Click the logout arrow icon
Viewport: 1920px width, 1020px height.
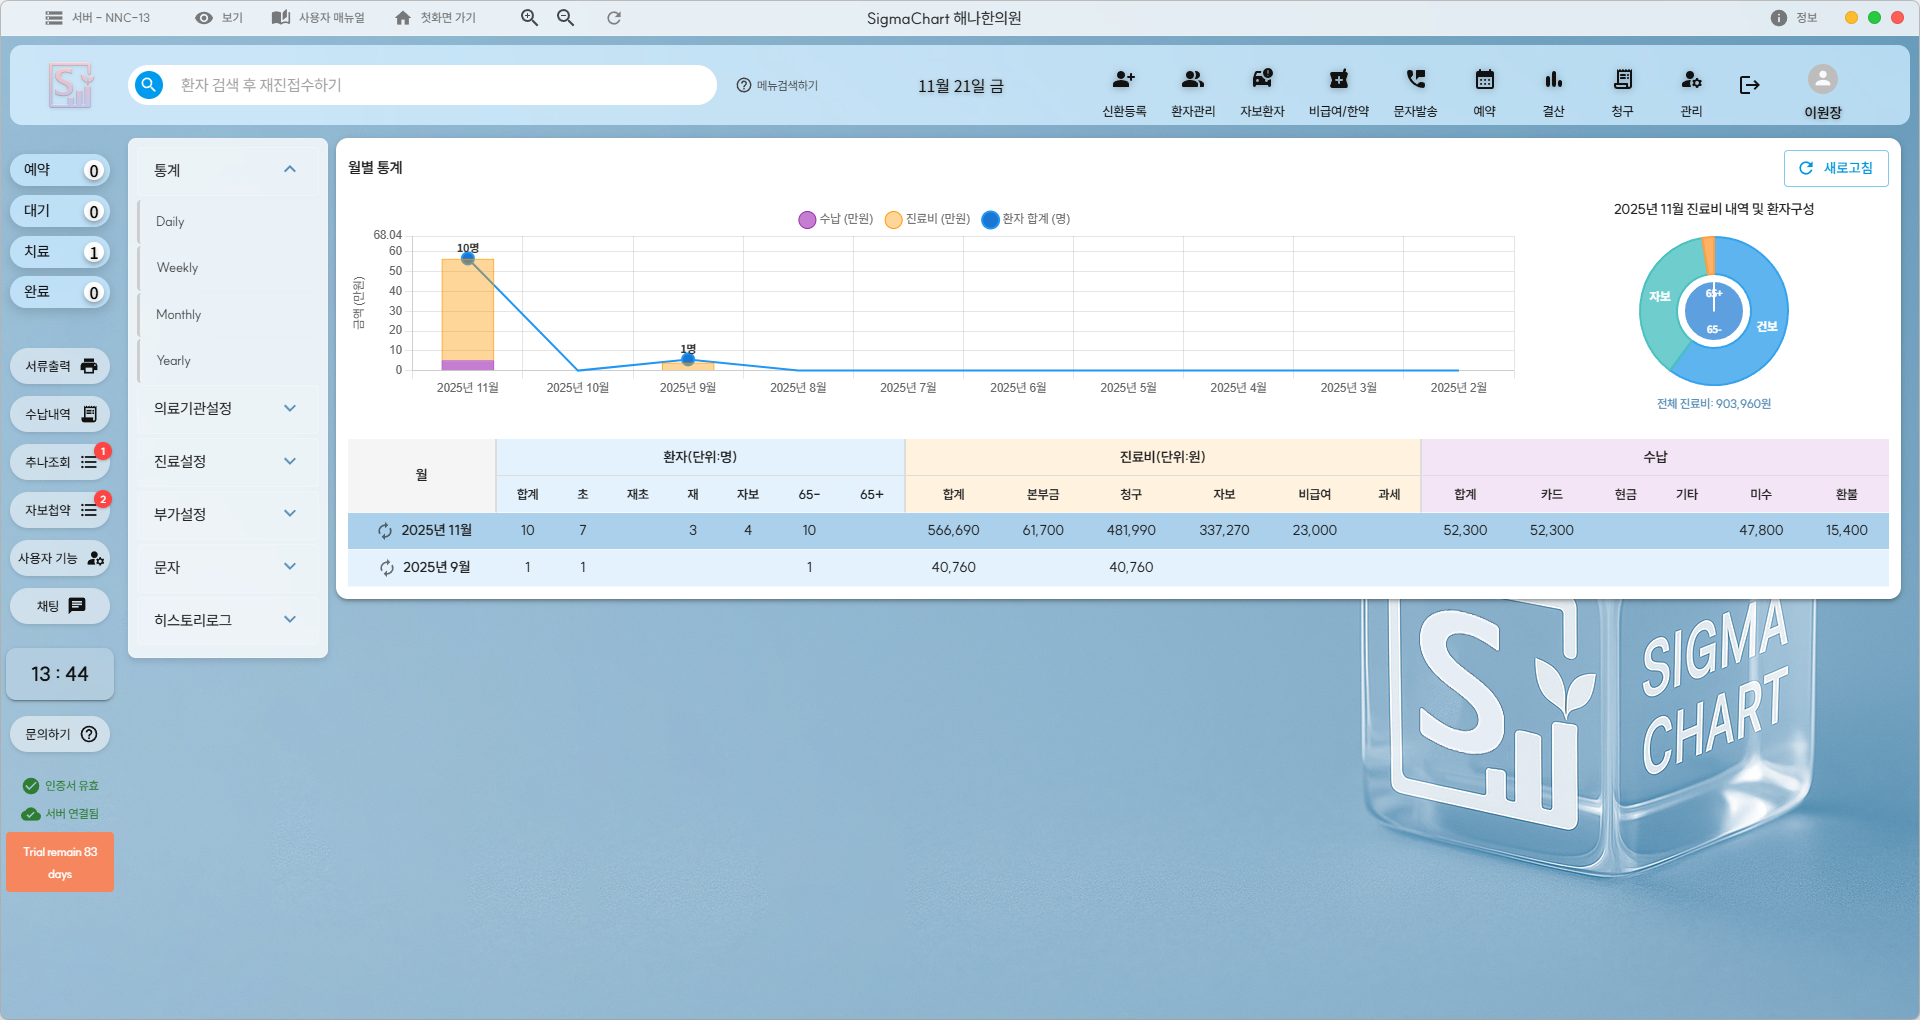click(1749, 85)
